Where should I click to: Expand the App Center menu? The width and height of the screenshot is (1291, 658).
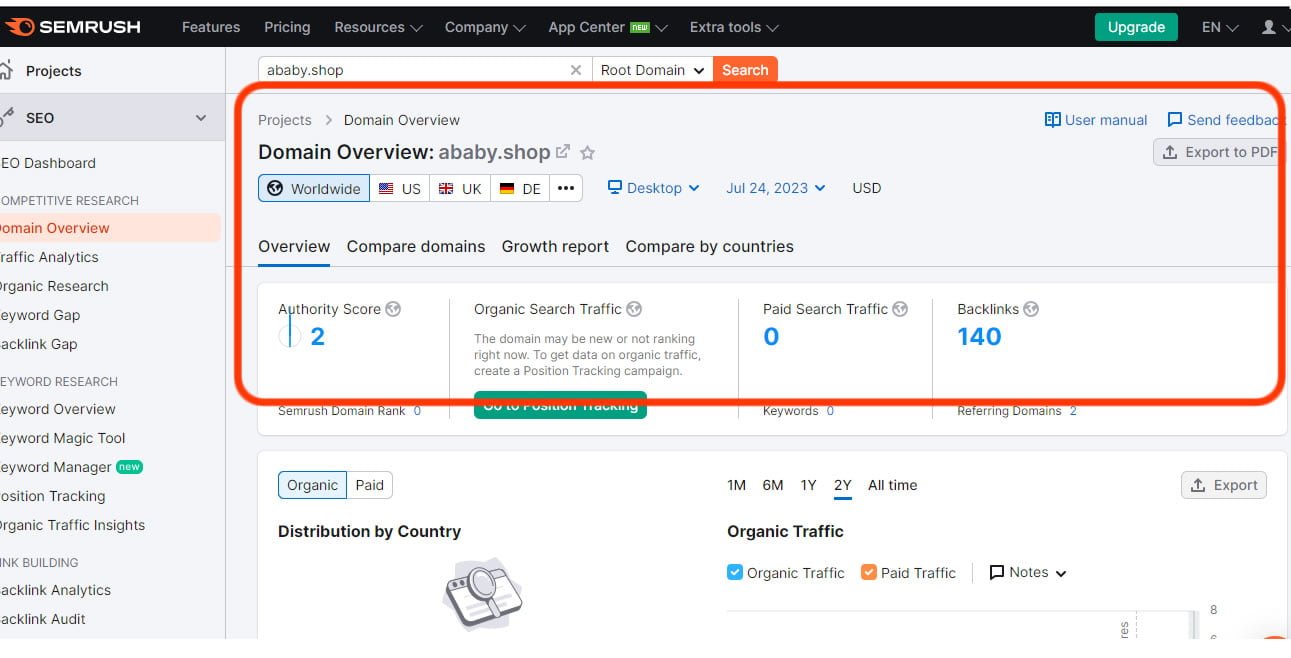tap(608, 27)
